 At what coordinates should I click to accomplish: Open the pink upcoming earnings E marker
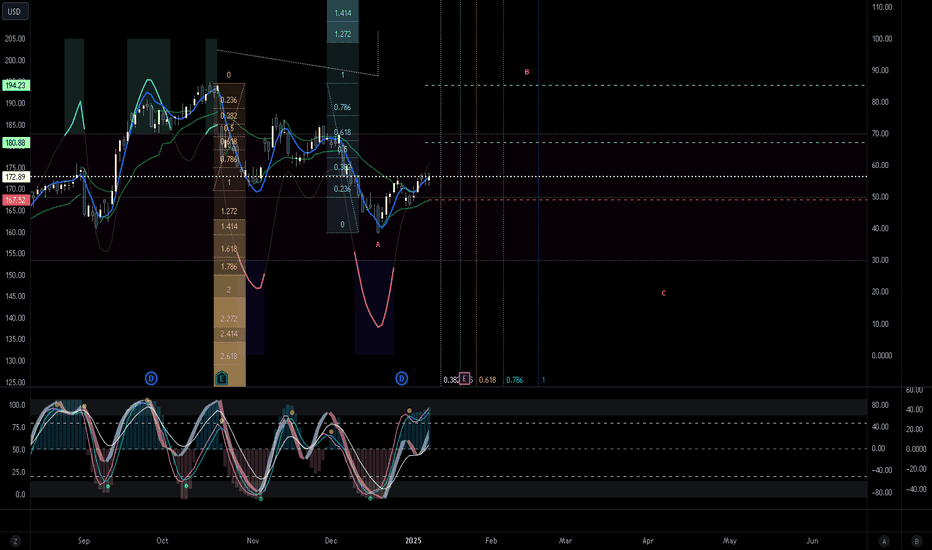pyautogui.click(x=464, y=379)
